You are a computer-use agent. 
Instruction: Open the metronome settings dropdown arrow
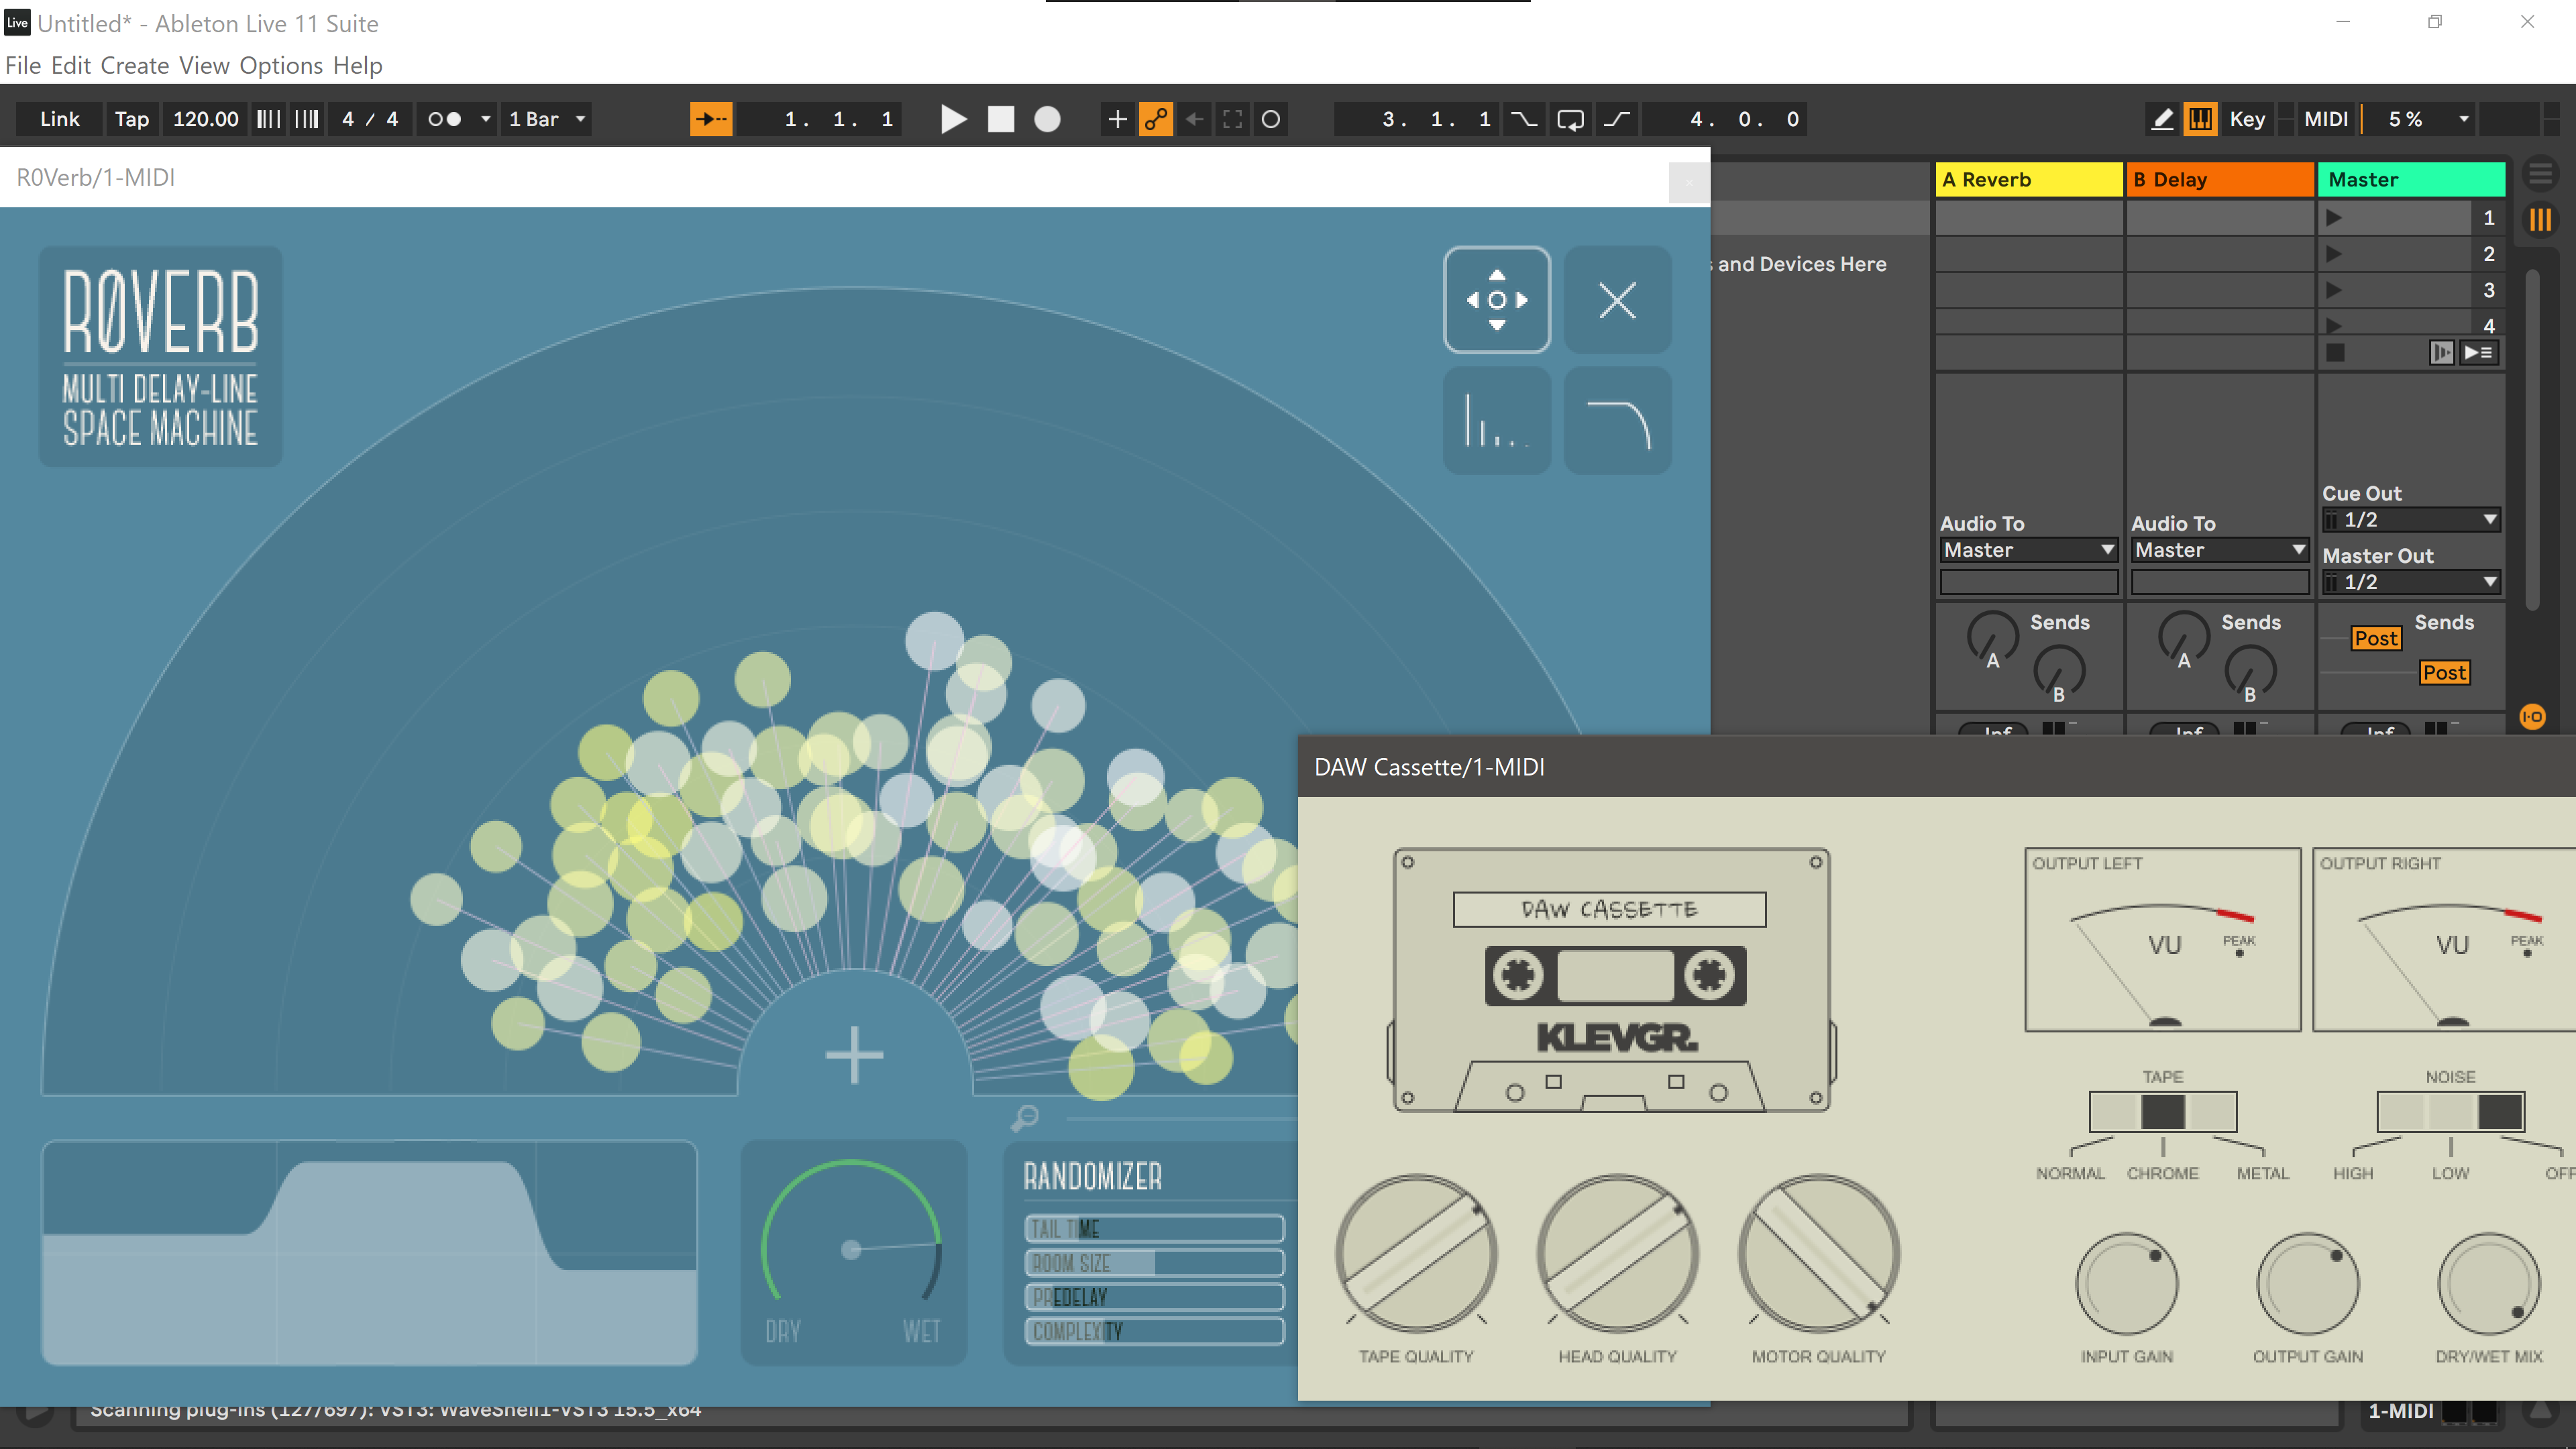[486, 119]
